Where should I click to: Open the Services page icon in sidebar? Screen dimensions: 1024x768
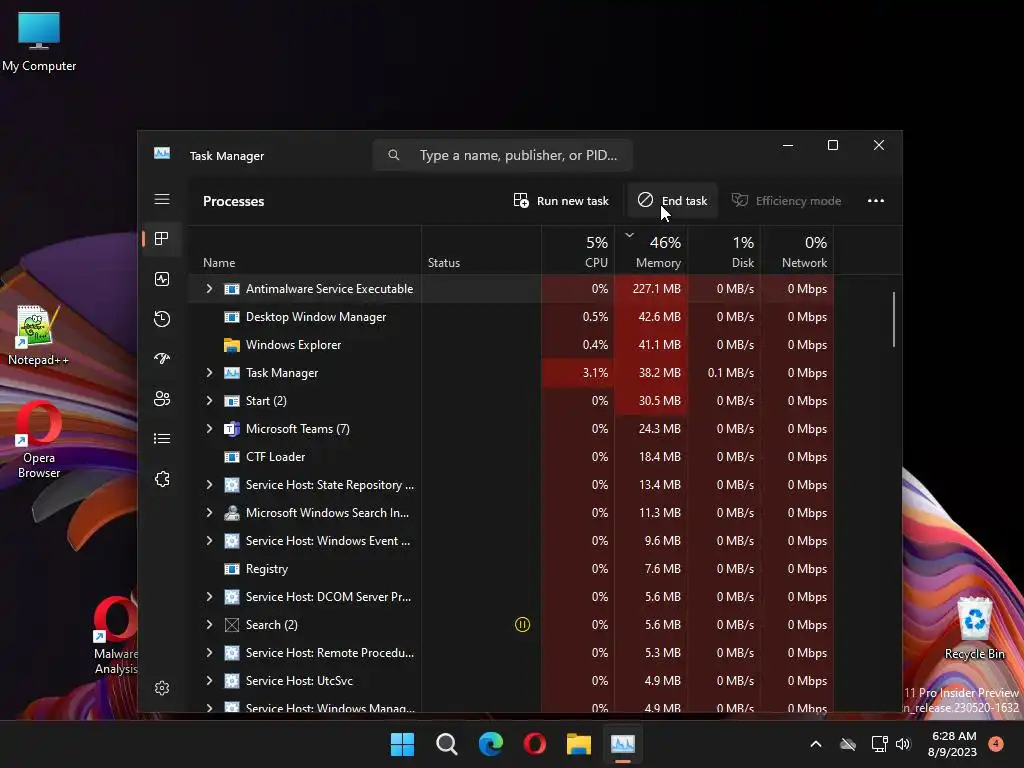(162, 479)
